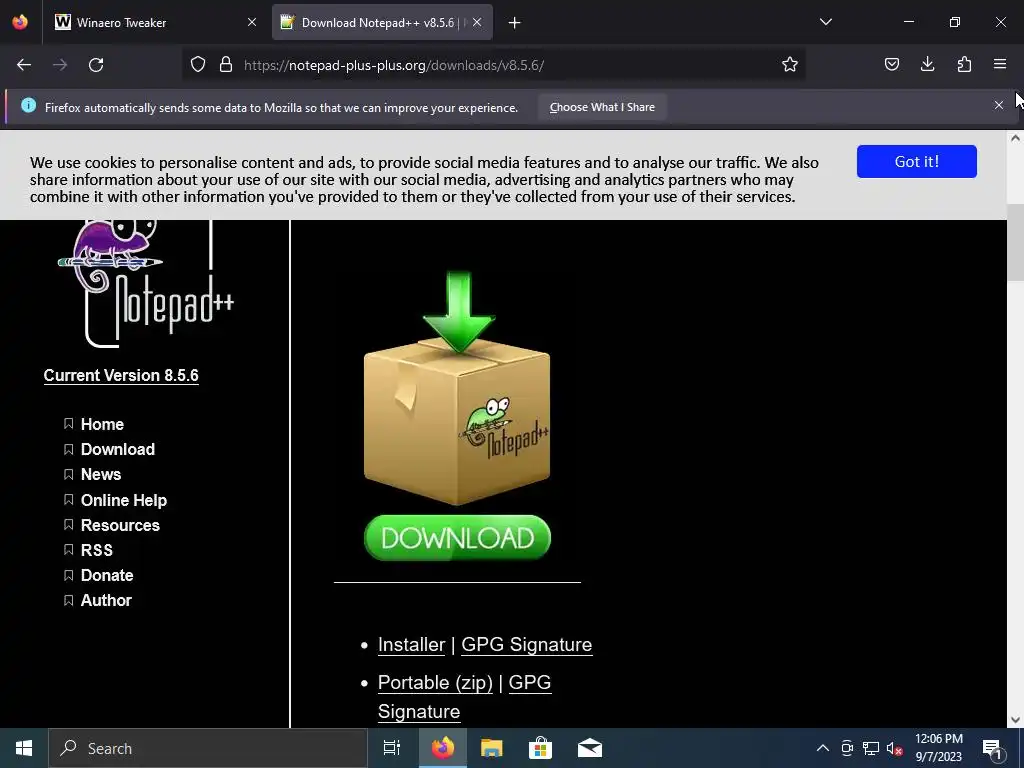Click the Meet Now tray icon

(847, 748)
